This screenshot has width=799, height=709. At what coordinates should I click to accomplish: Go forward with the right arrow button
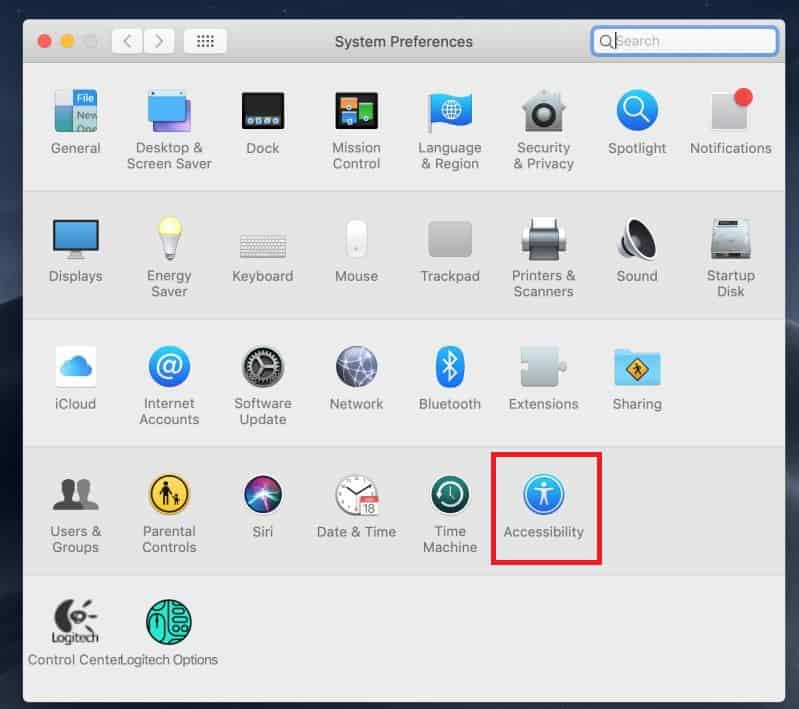pos(159,41)
